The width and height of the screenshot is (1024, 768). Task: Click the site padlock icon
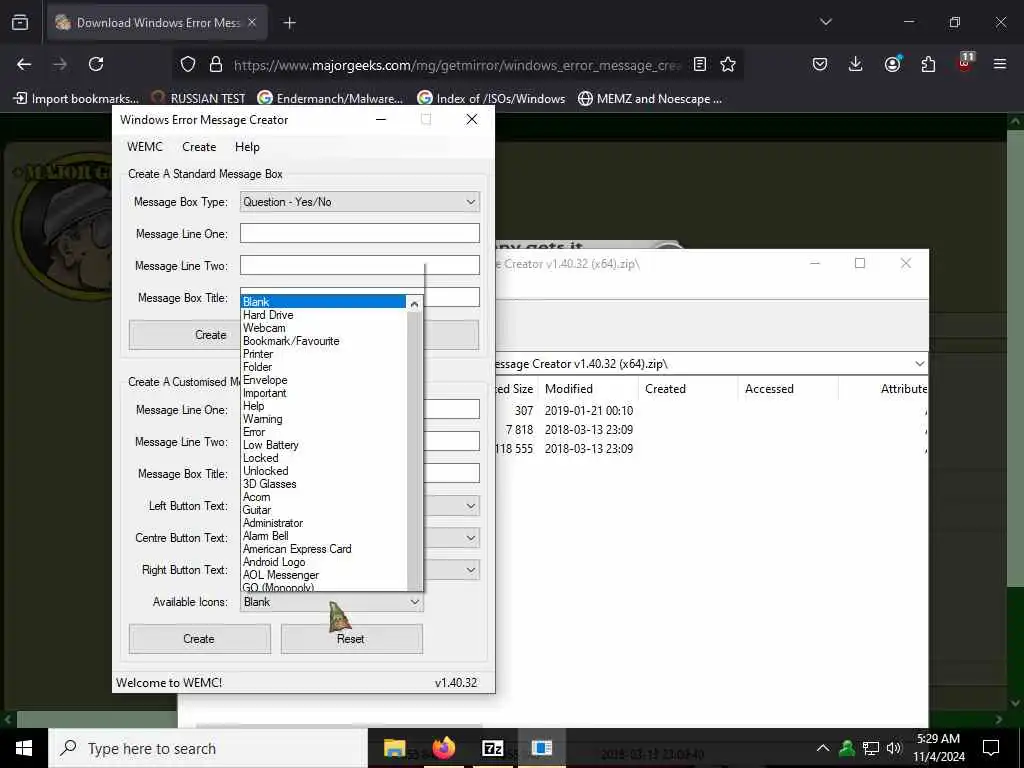pyautogui.click(x=216, y=64)
